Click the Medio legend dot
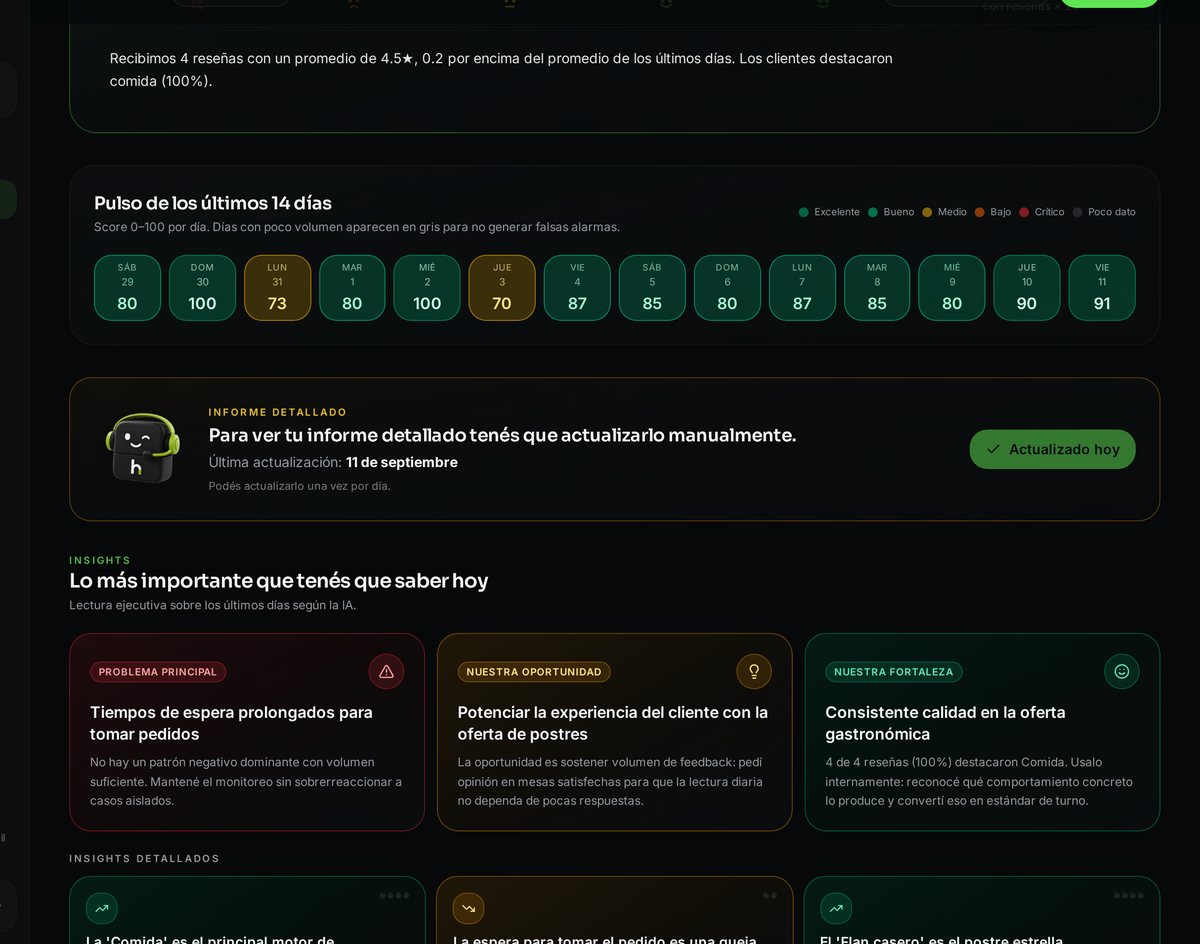 pyautogui.click(x=927, y=212)
